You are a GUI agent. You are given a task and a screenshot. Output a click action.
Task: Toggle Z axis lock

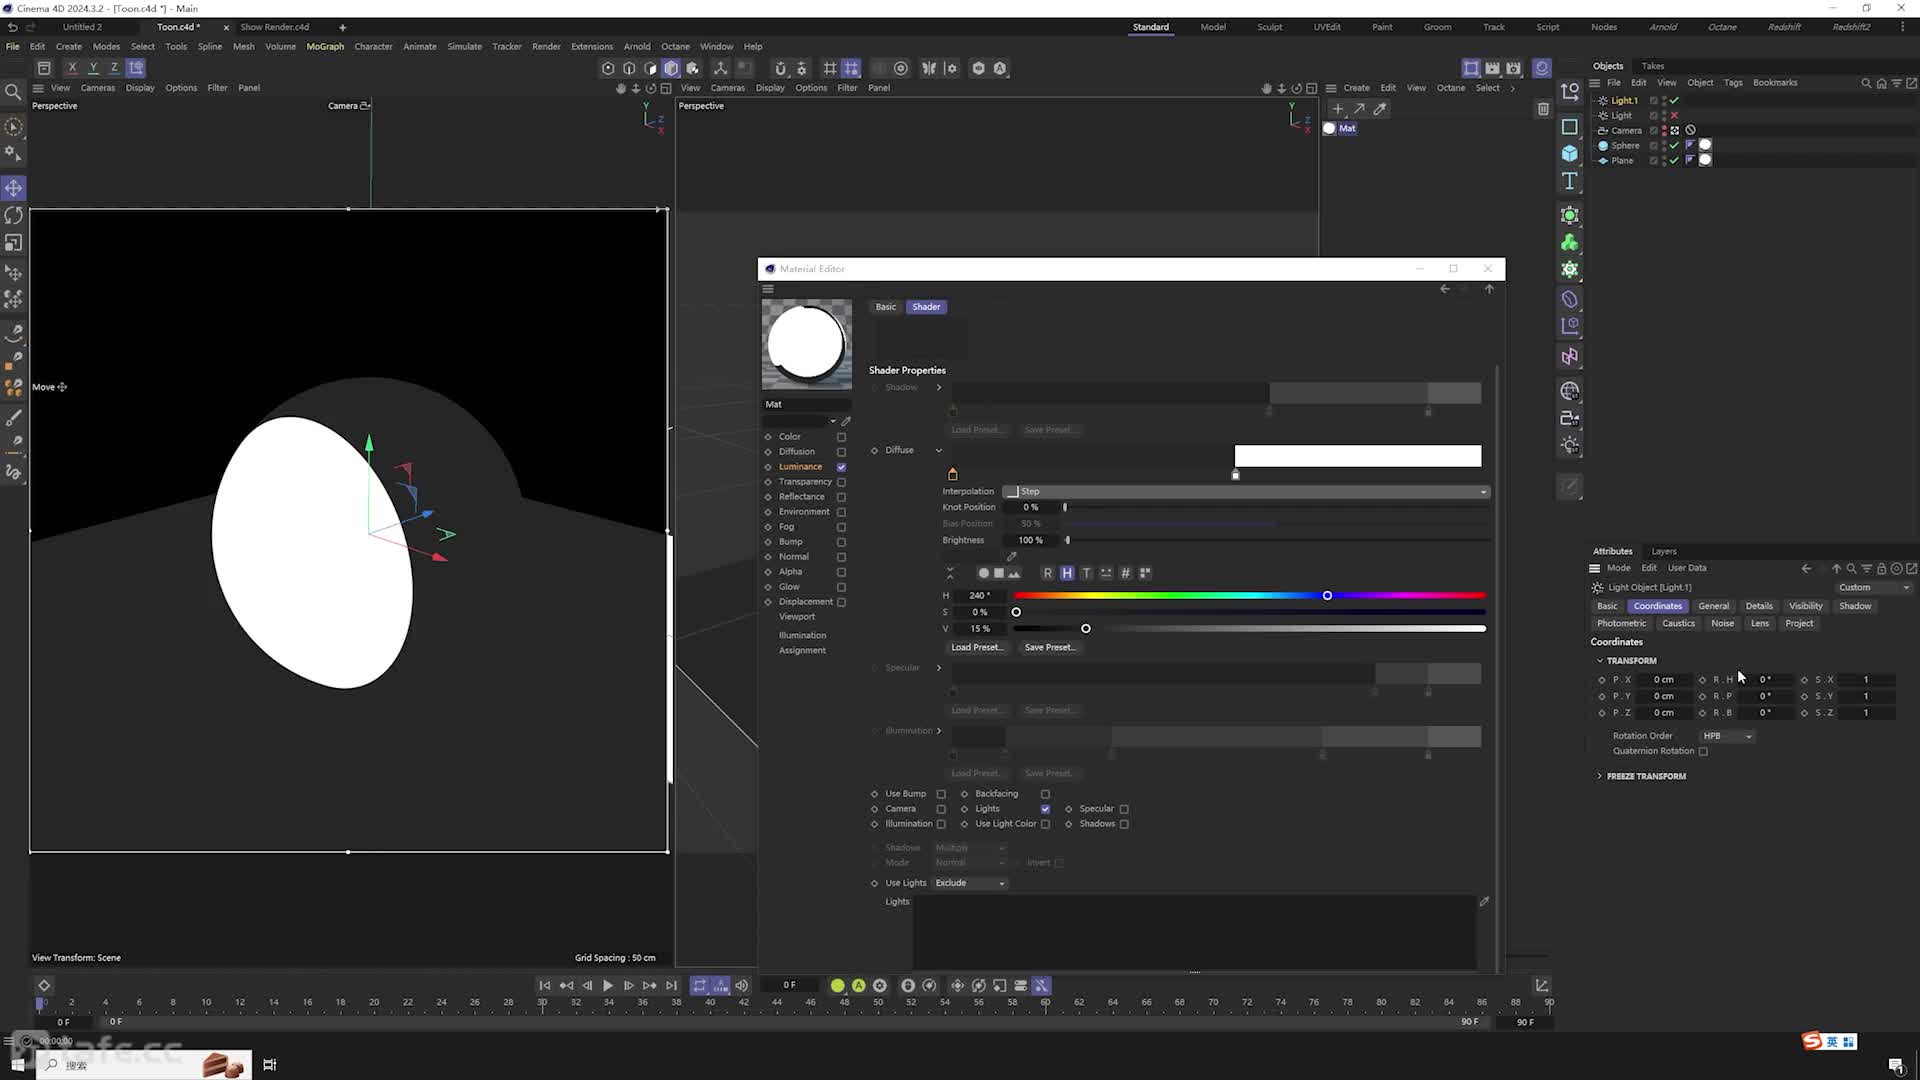point(114,68)
